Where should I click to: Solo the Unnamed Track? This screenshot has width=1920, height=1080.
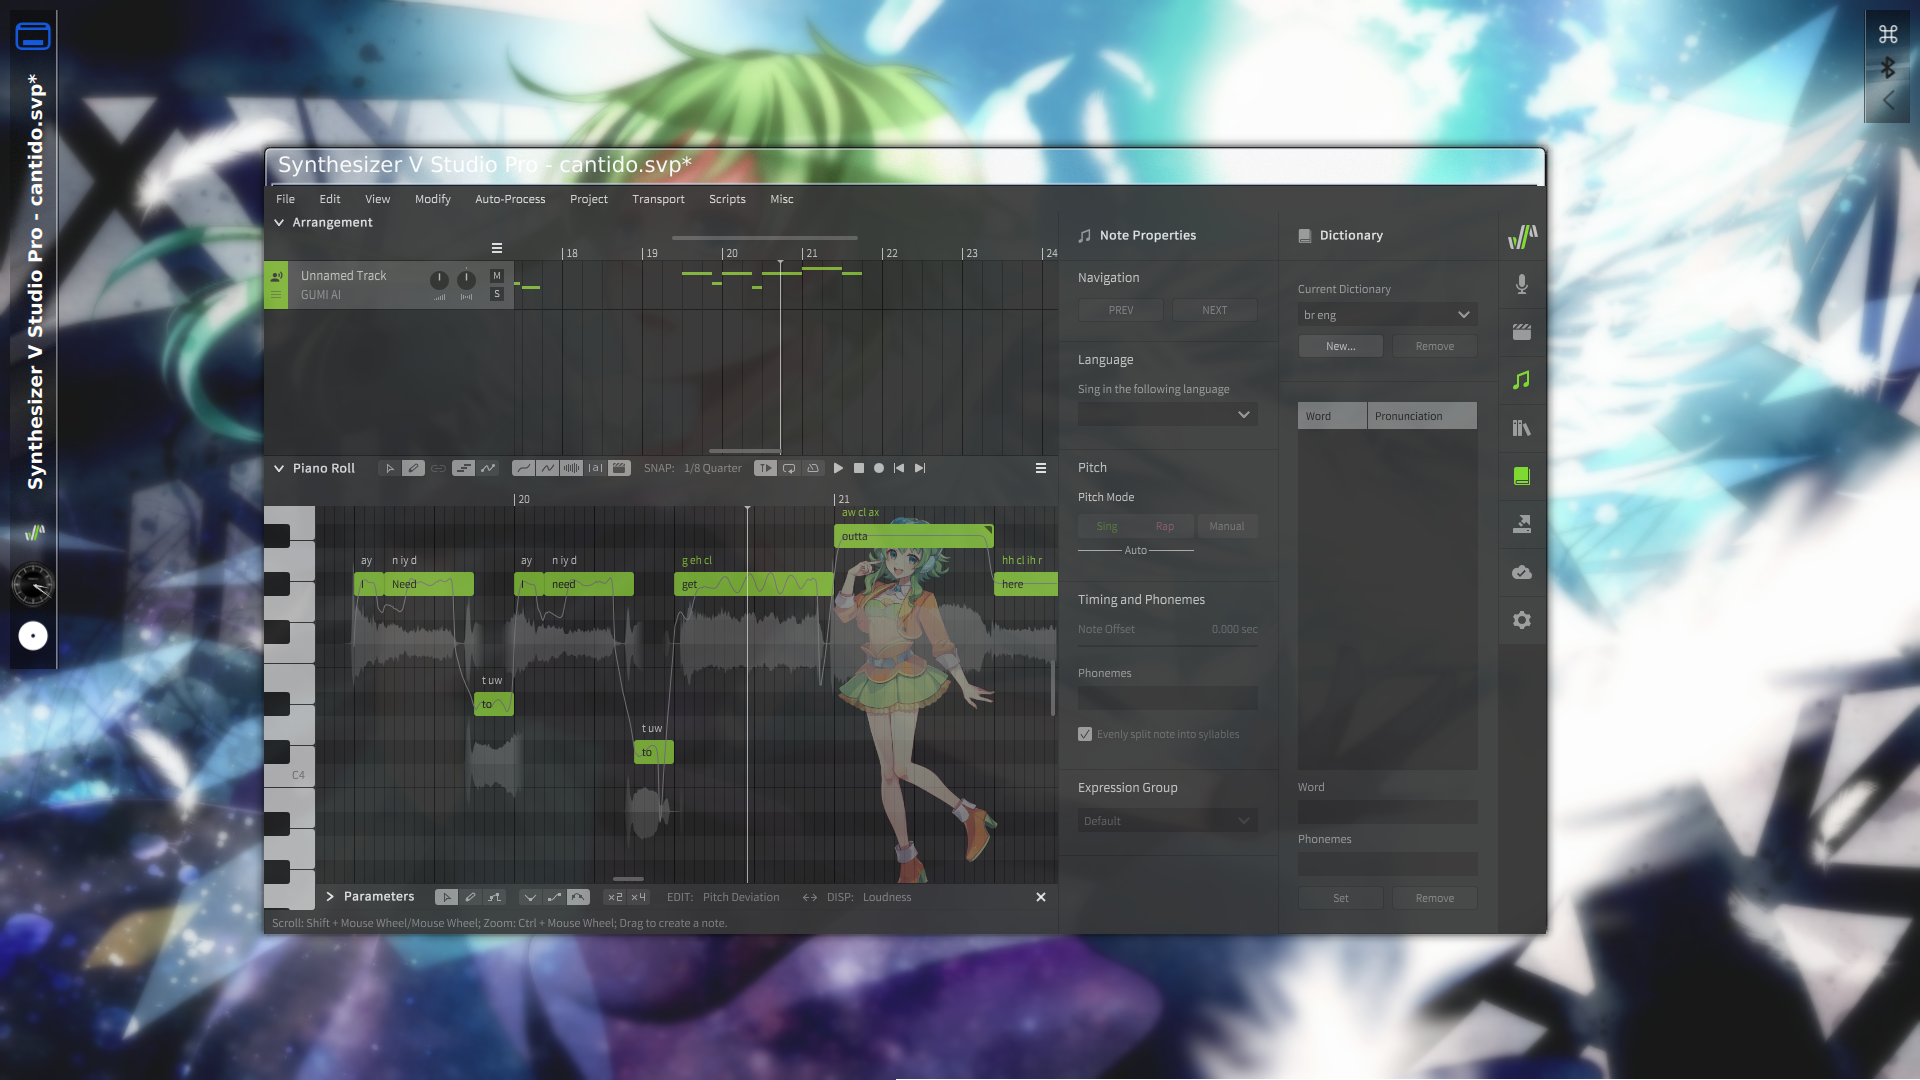(x=497, y=294)
